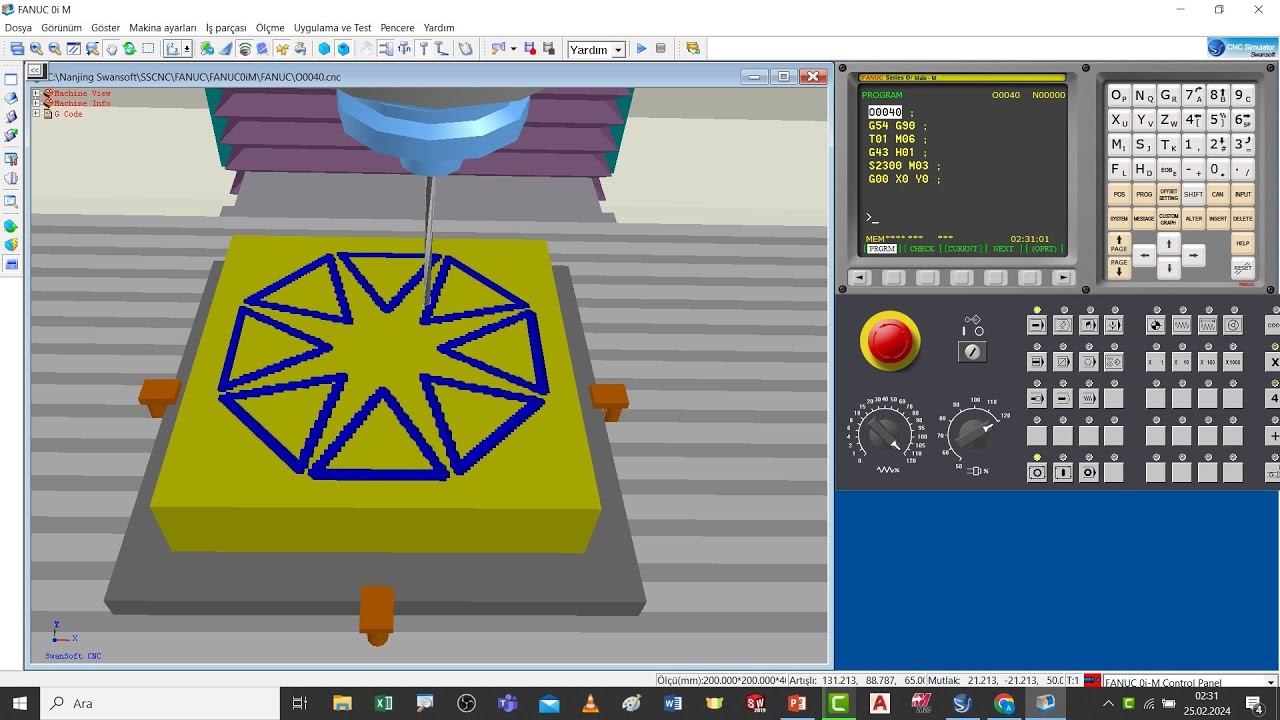Click the INPUT key on keypad
Image resolution: width=1280 pixels, height=720 pixels.
click(1243, 194)
